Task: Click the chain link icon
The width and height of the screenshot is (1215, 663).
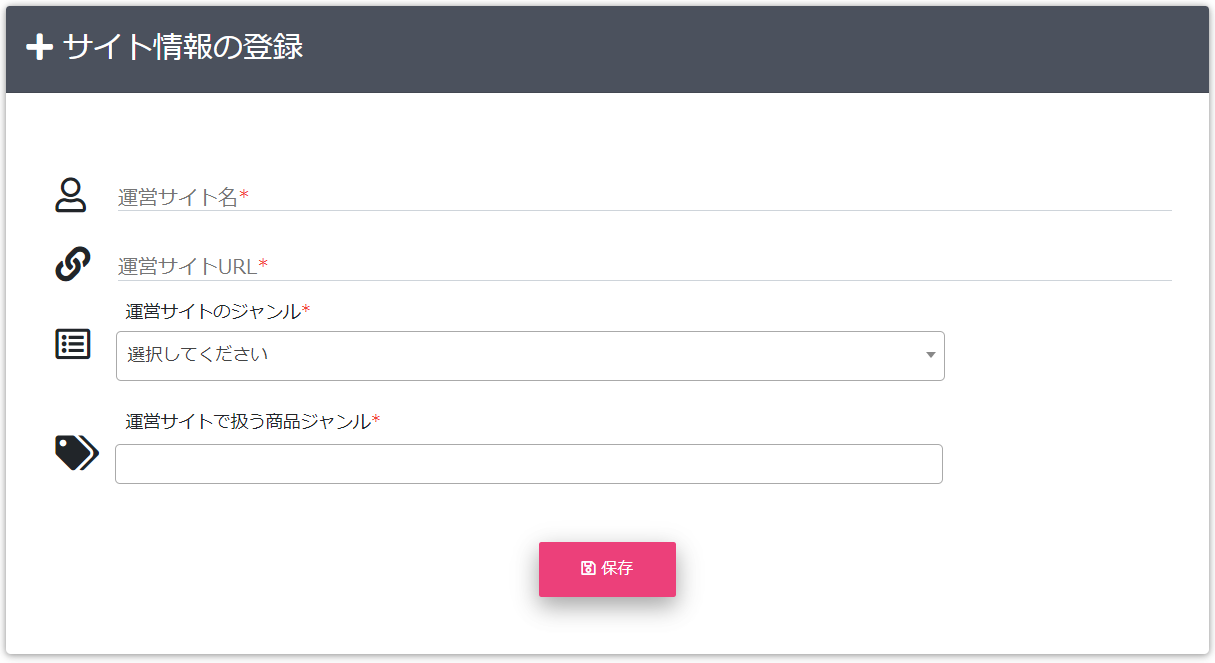Action: pyautogui.click(x=72, y=264)
